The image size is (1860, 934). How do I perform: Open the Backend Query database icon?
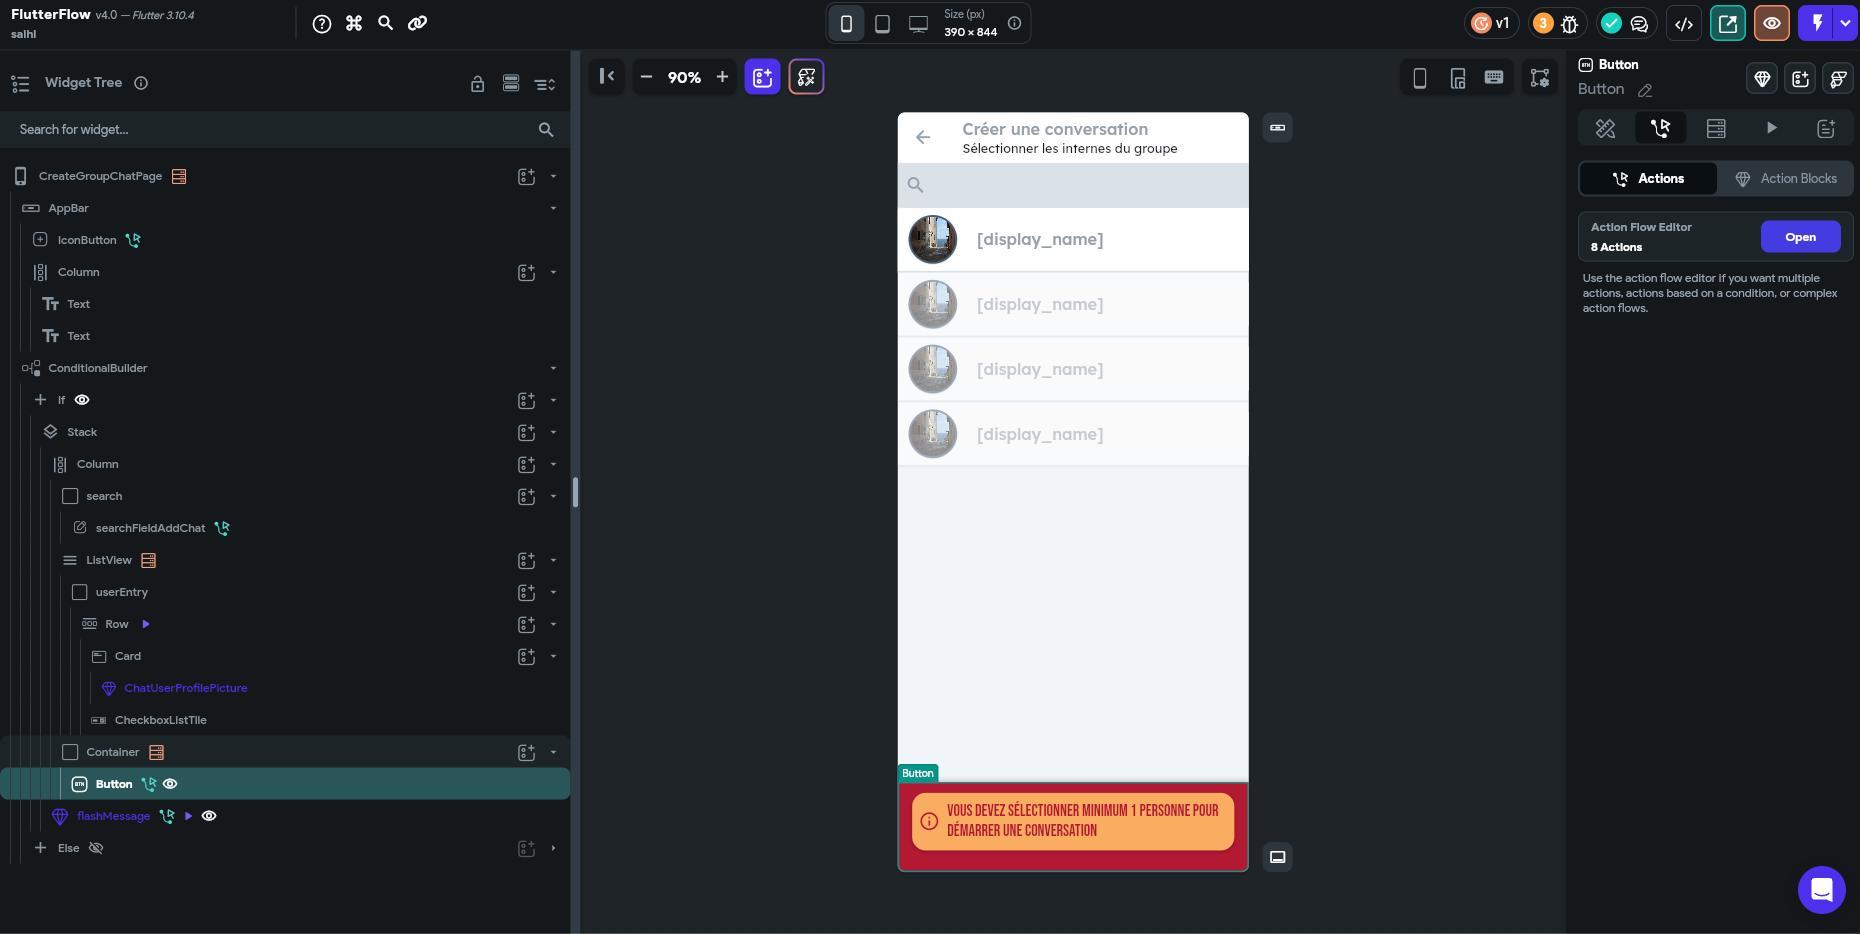(x=1717, y=128)
